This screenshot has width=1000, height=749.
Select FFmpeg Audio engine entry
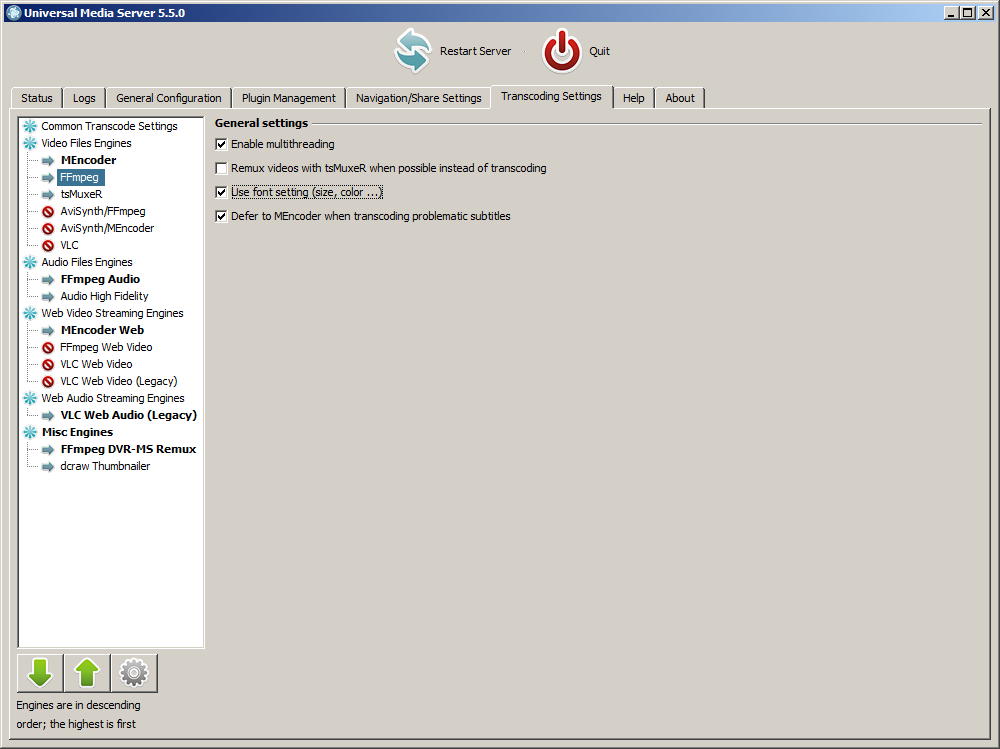[100, 279]
